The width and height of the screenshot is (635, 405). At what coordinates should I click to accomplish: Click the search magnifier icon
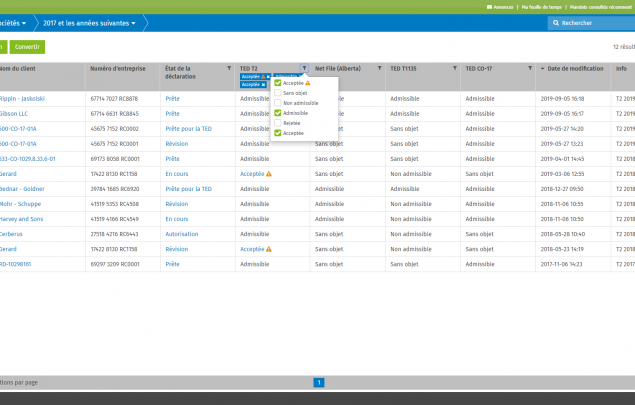coord(556,22)
